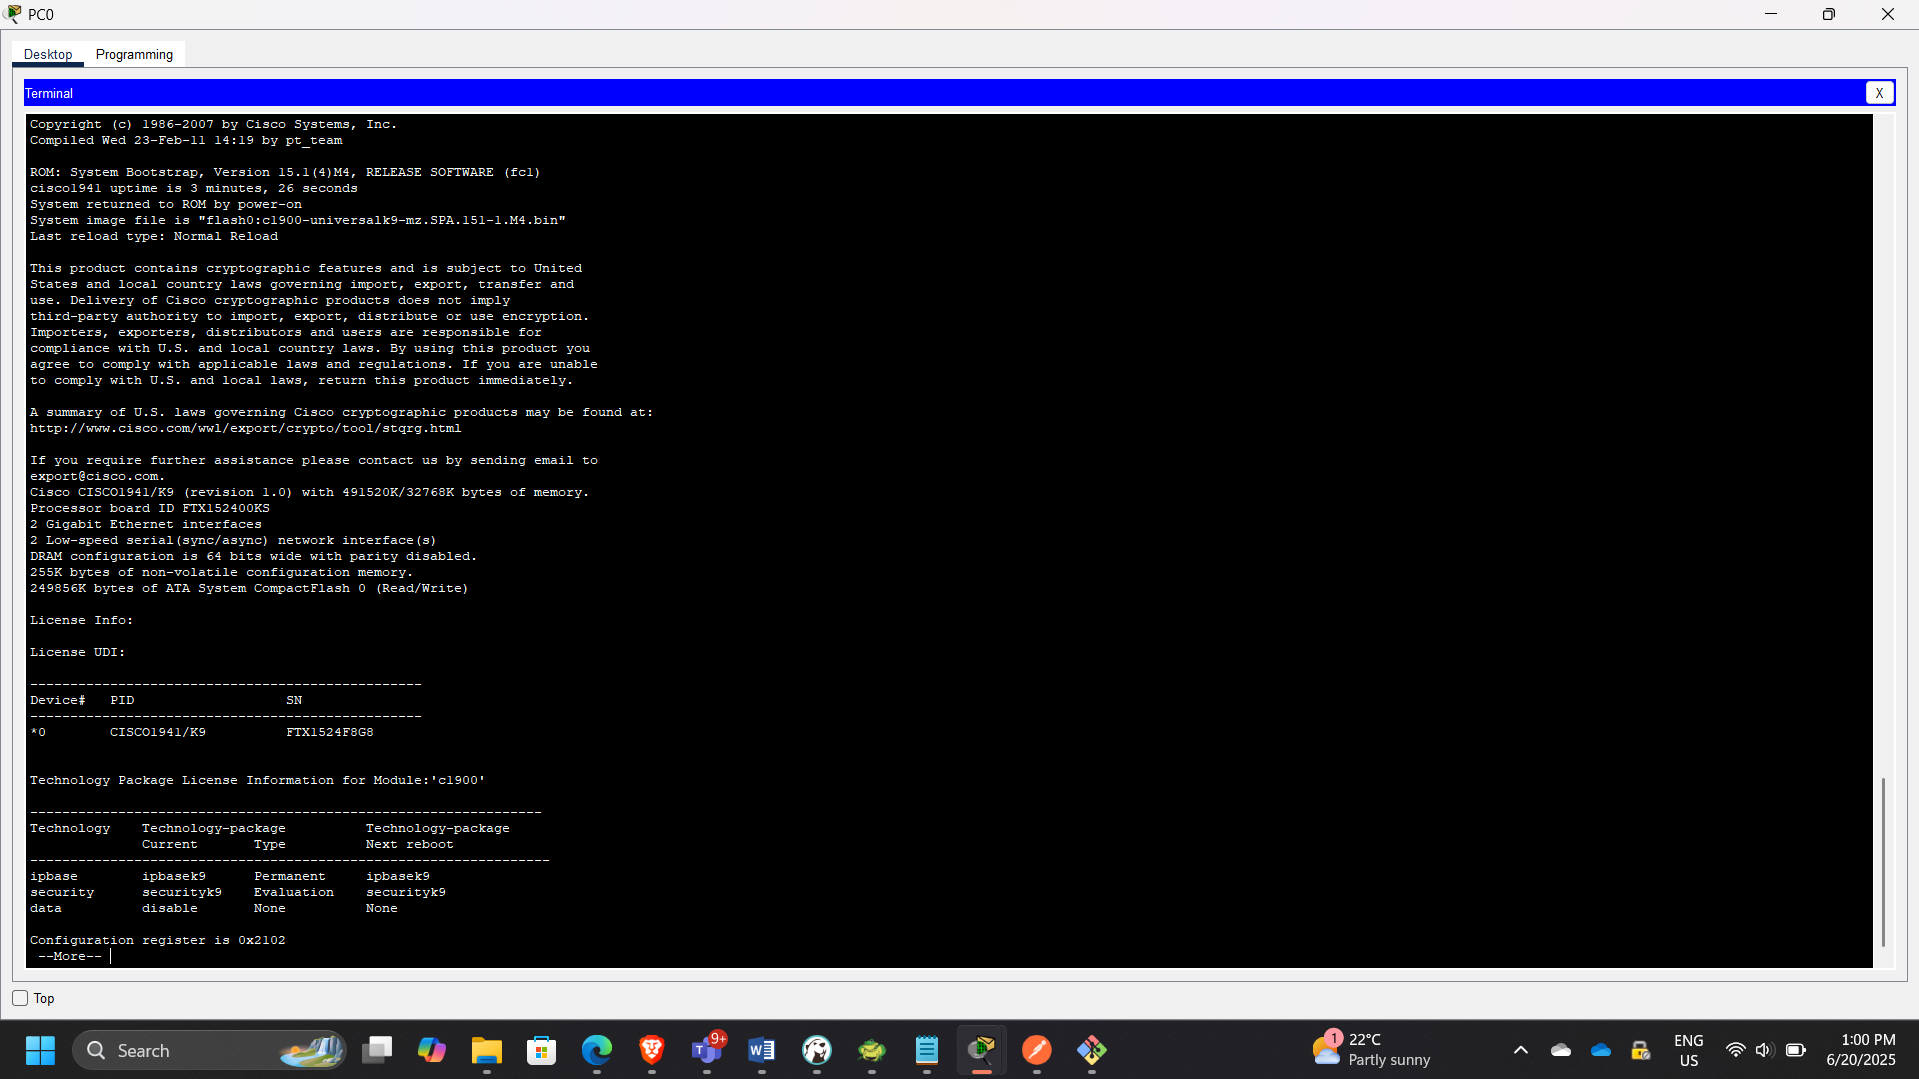Enable the Top checkbox
Image resolution: width=1919 pixels, height=1079 pixels.
pos(20,997)
